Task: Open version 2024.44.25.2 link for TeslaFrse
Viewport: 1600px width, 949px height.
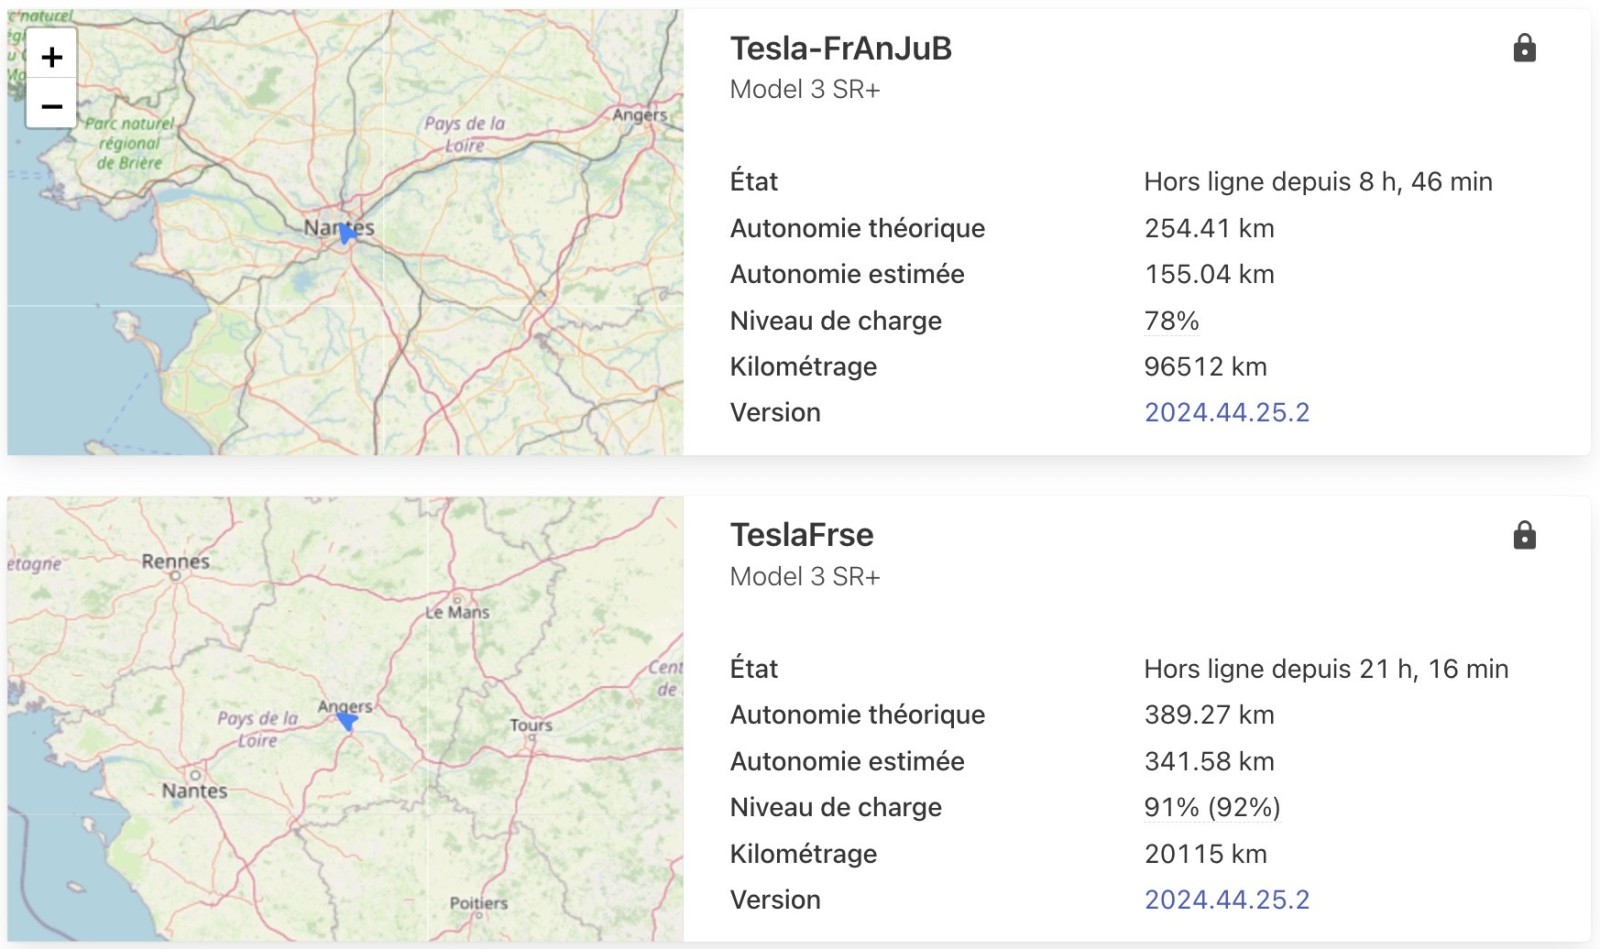Action: [1227, 899]
